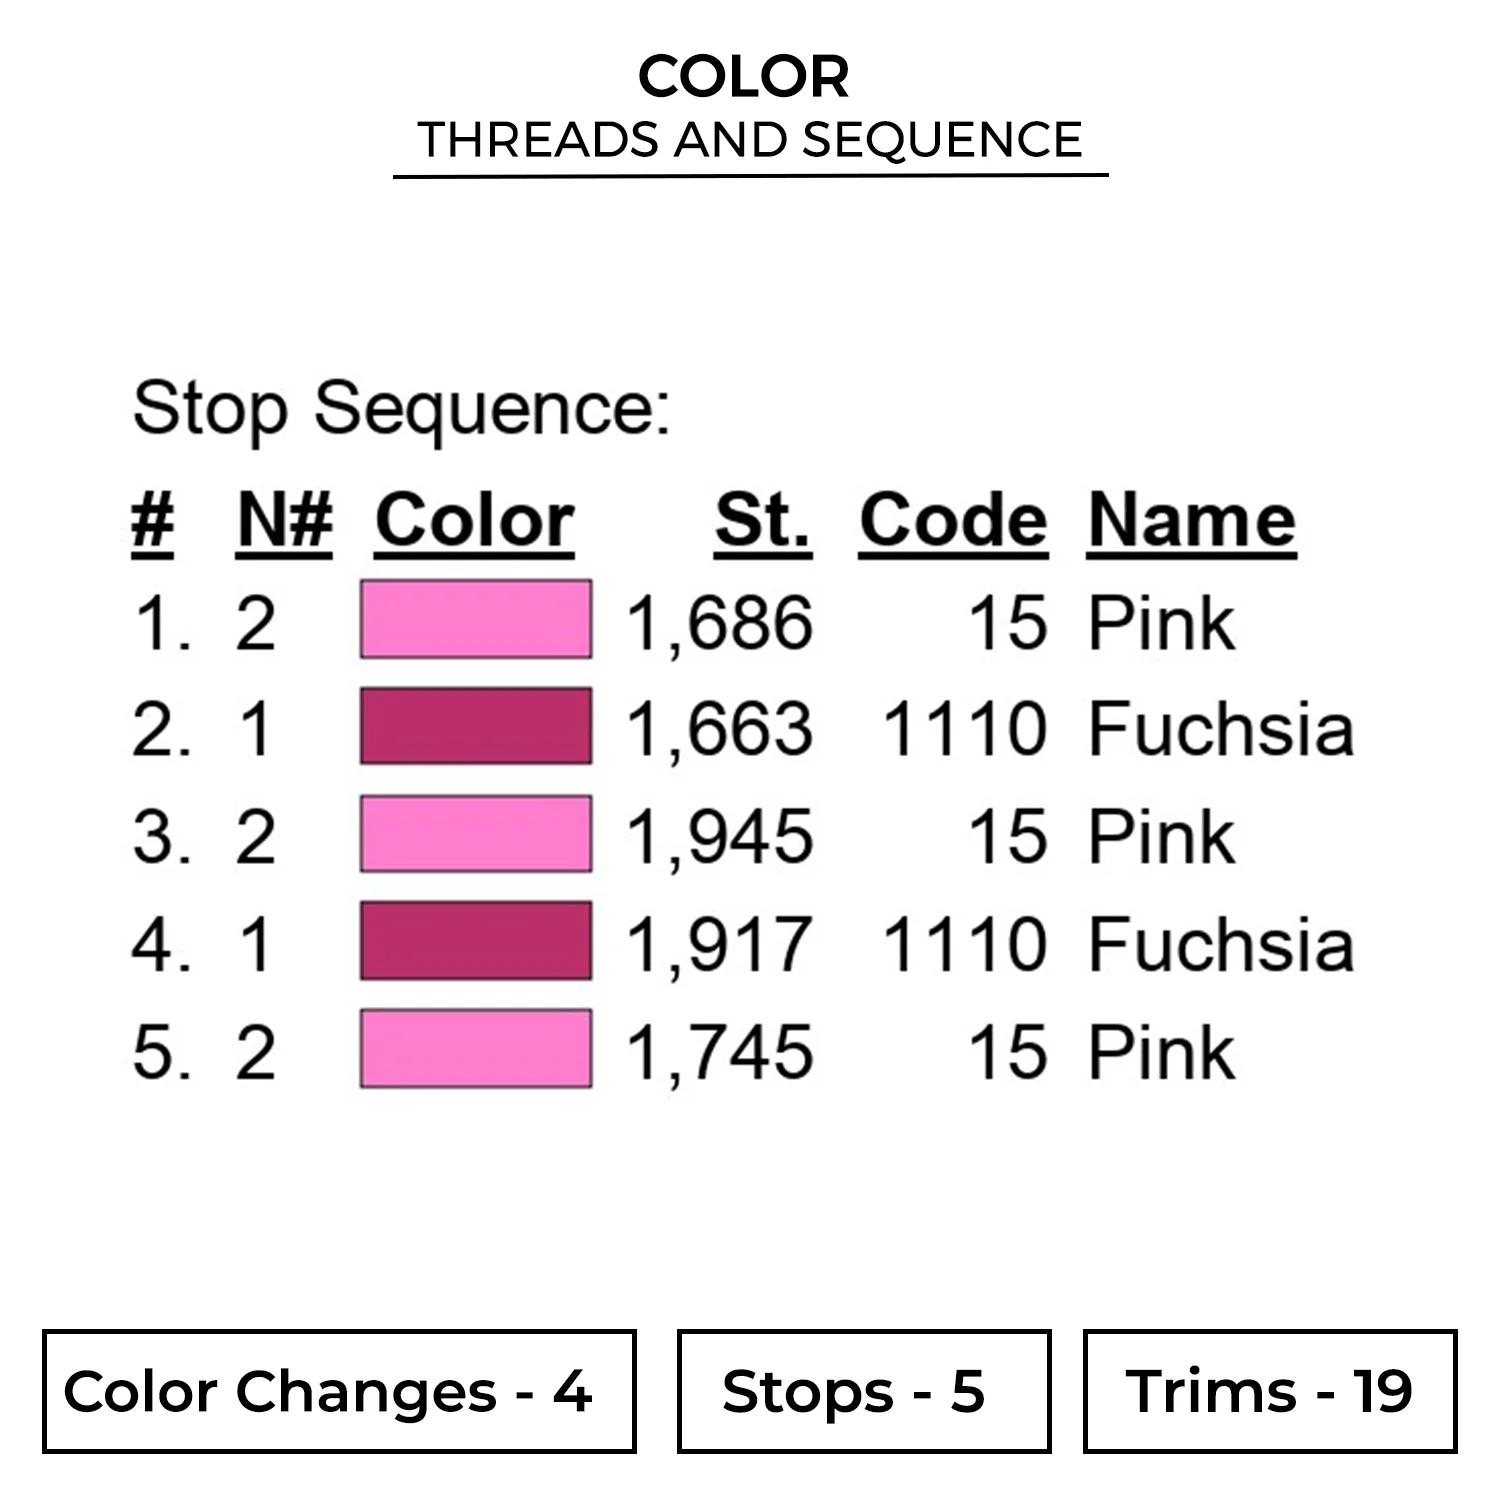Click the pink swatch in row 5
The width and height of the screenshot is (1500, 1500).
point(475,1048)
